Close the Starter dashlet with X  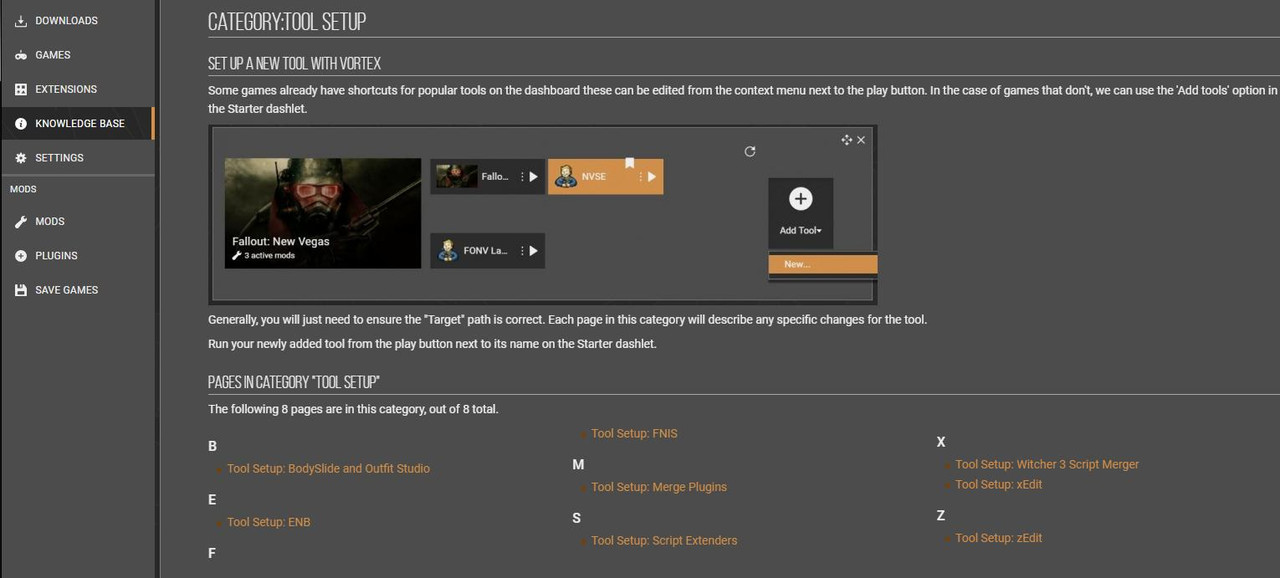click(x=861, y=140)
